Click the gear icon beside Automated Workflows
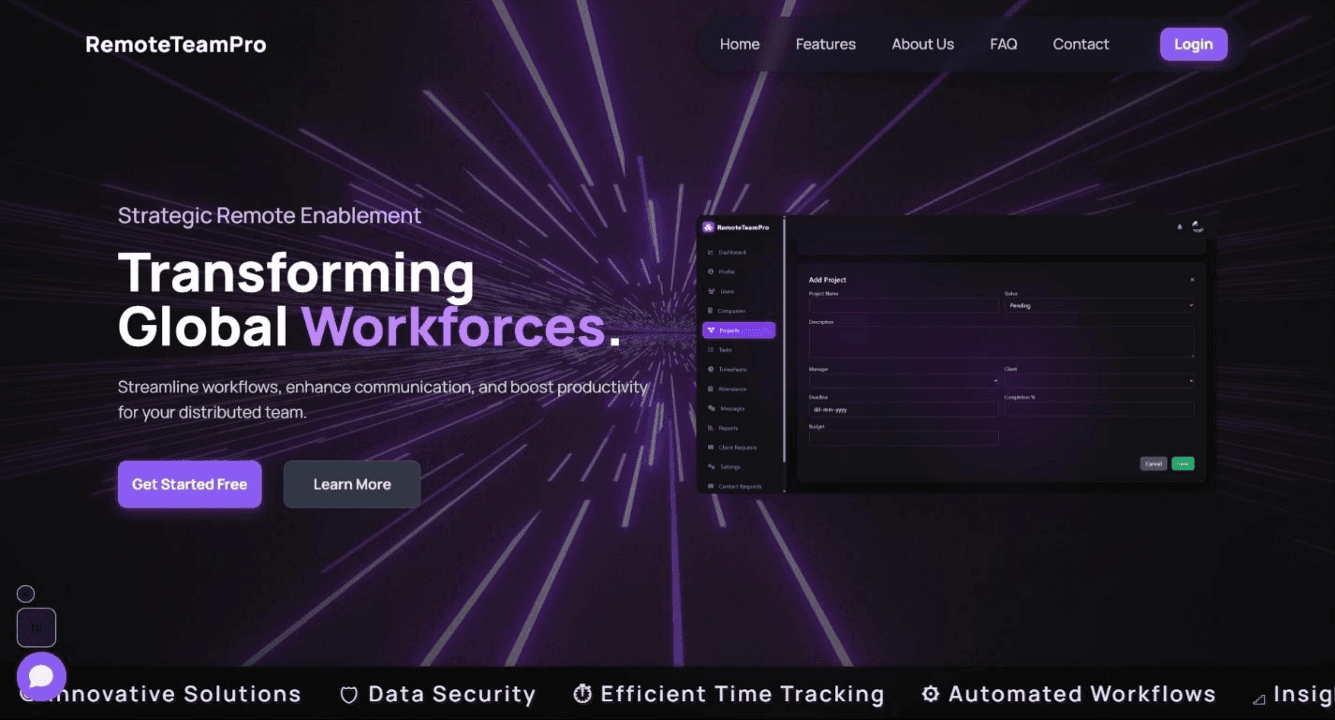 (930, 694)
